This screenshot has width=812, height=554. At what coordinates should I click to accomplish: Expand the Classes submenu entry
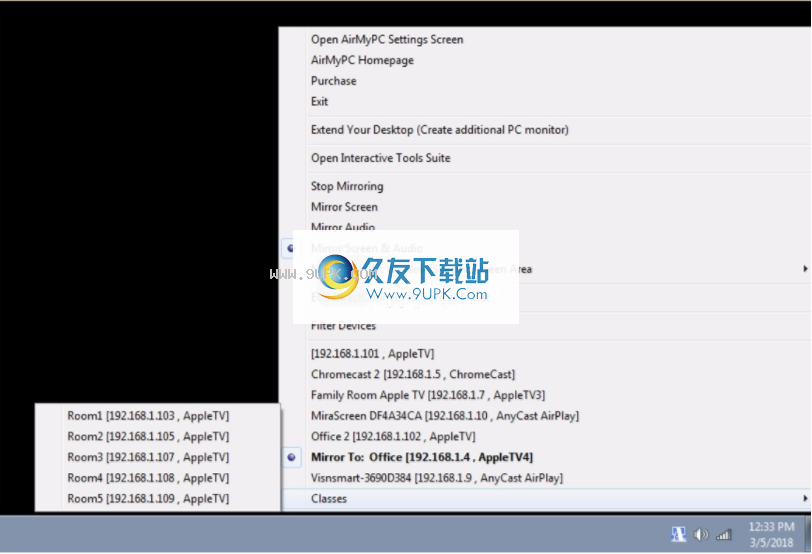click(x=546, y=499)
